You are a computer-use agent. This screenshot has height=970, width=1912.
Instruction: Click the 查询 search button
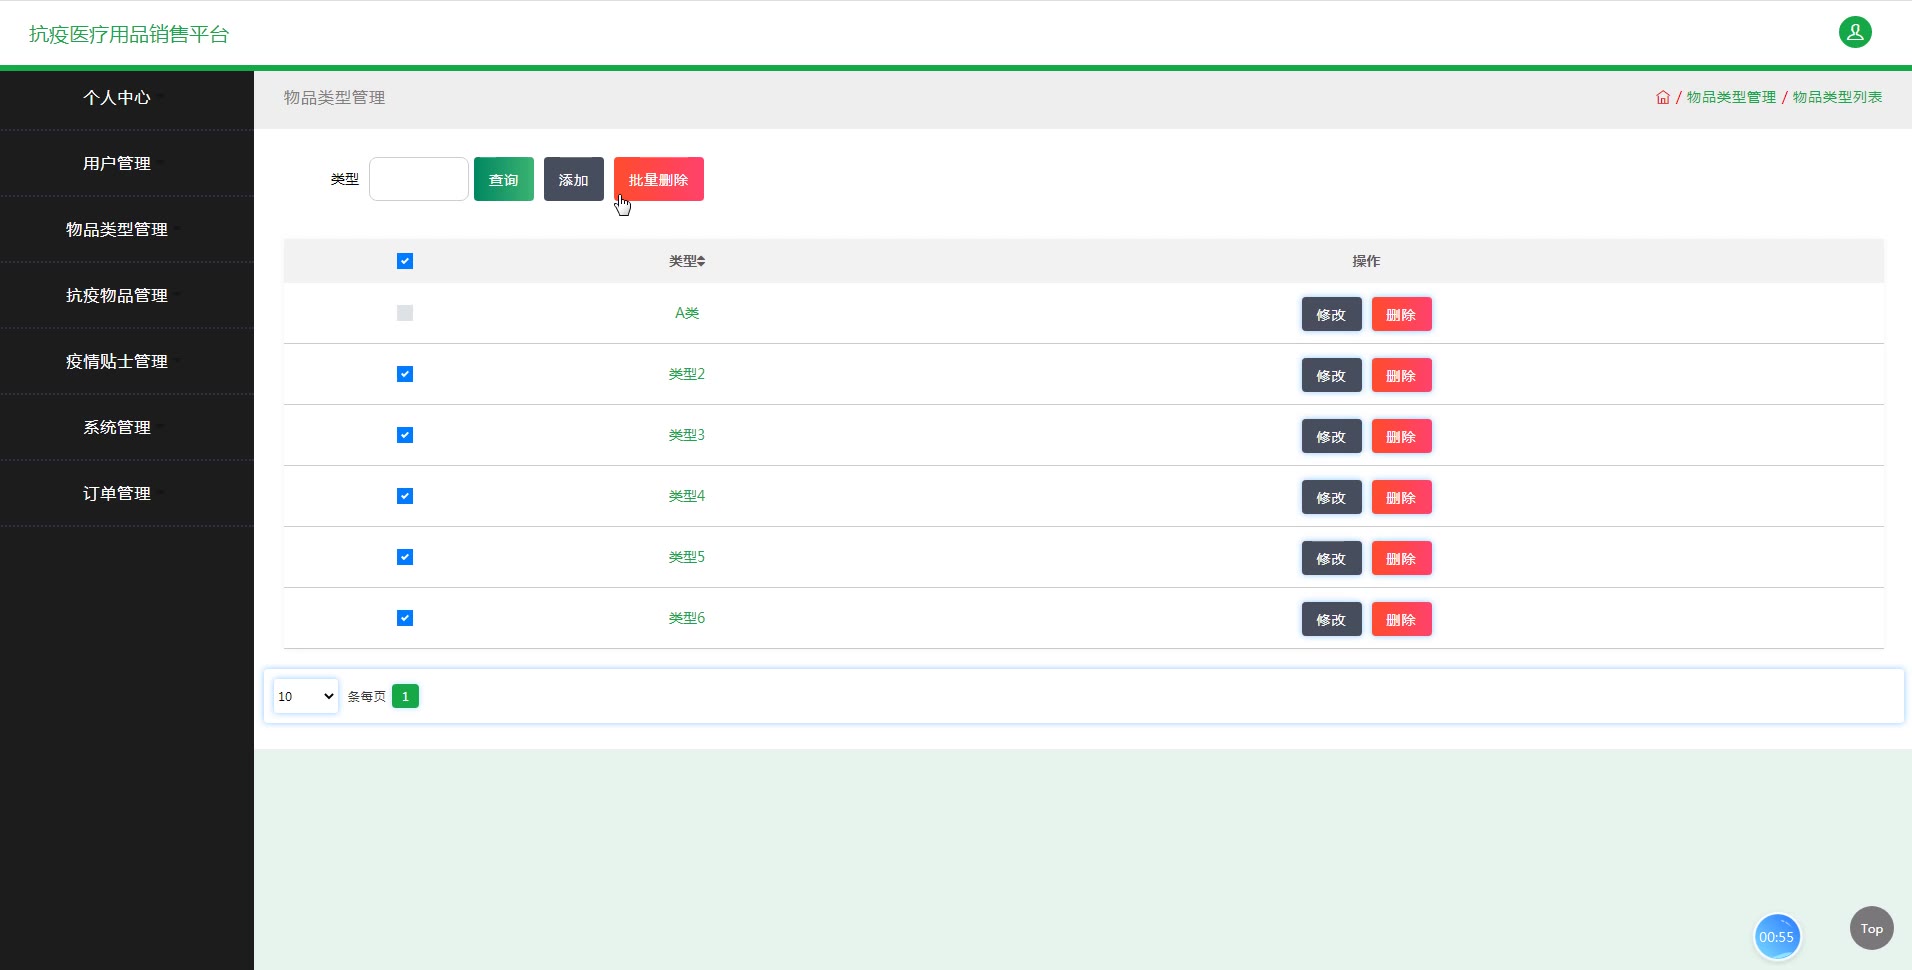pos(504,179)
